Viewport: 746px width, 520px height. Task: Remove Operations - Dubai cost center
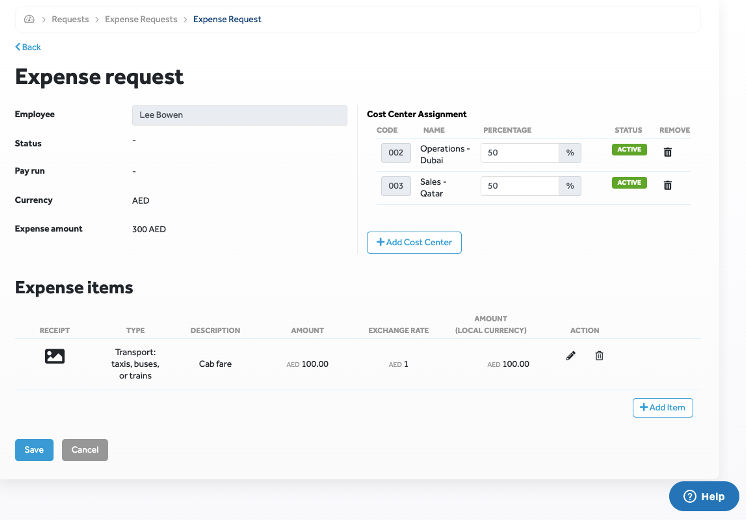click(668, 152)
